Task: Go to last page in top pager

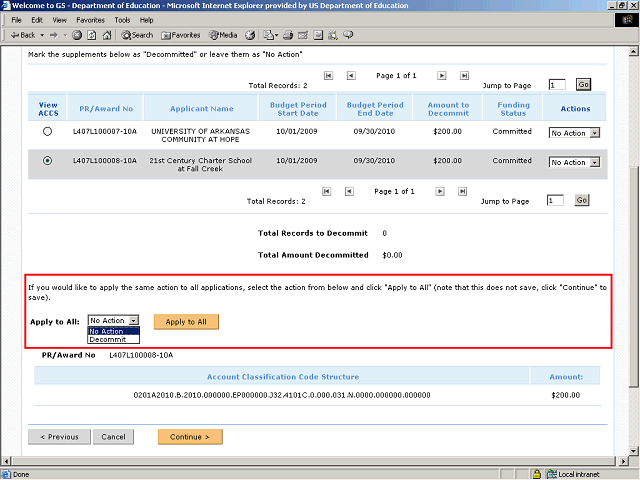Action: click(464, 76)
